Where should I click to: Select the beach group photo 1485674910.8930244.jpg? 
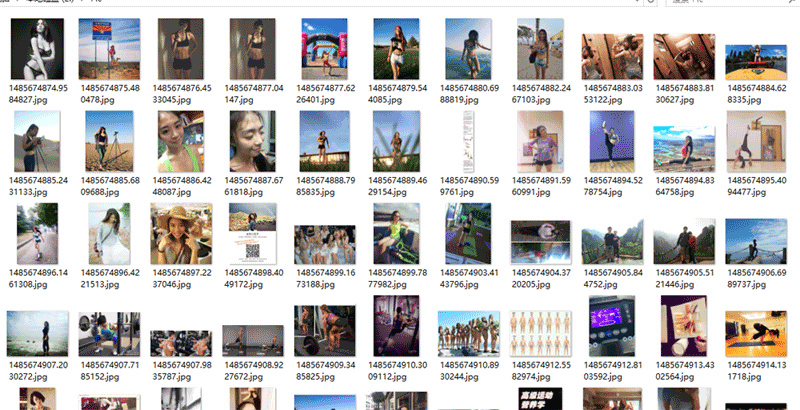[x=468, y=334]
